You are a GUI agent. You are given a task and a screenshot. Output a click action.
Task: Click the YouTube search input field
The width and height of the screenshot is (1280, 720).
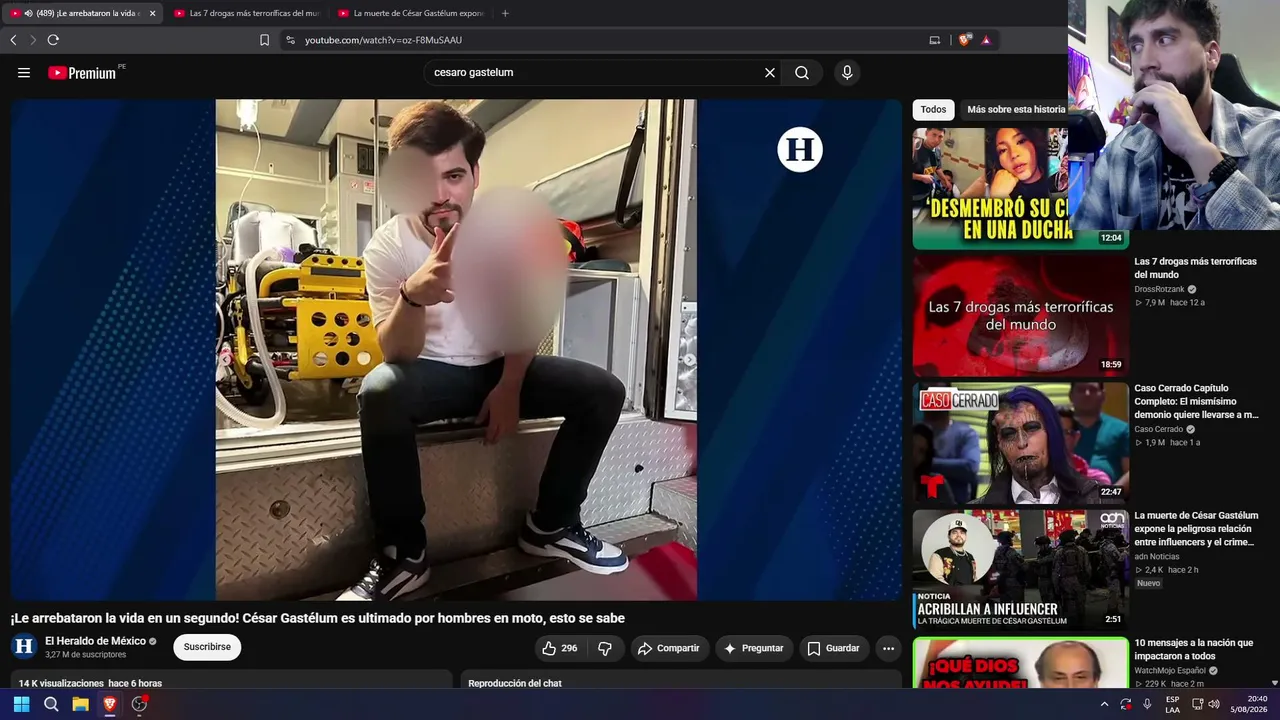595,73
